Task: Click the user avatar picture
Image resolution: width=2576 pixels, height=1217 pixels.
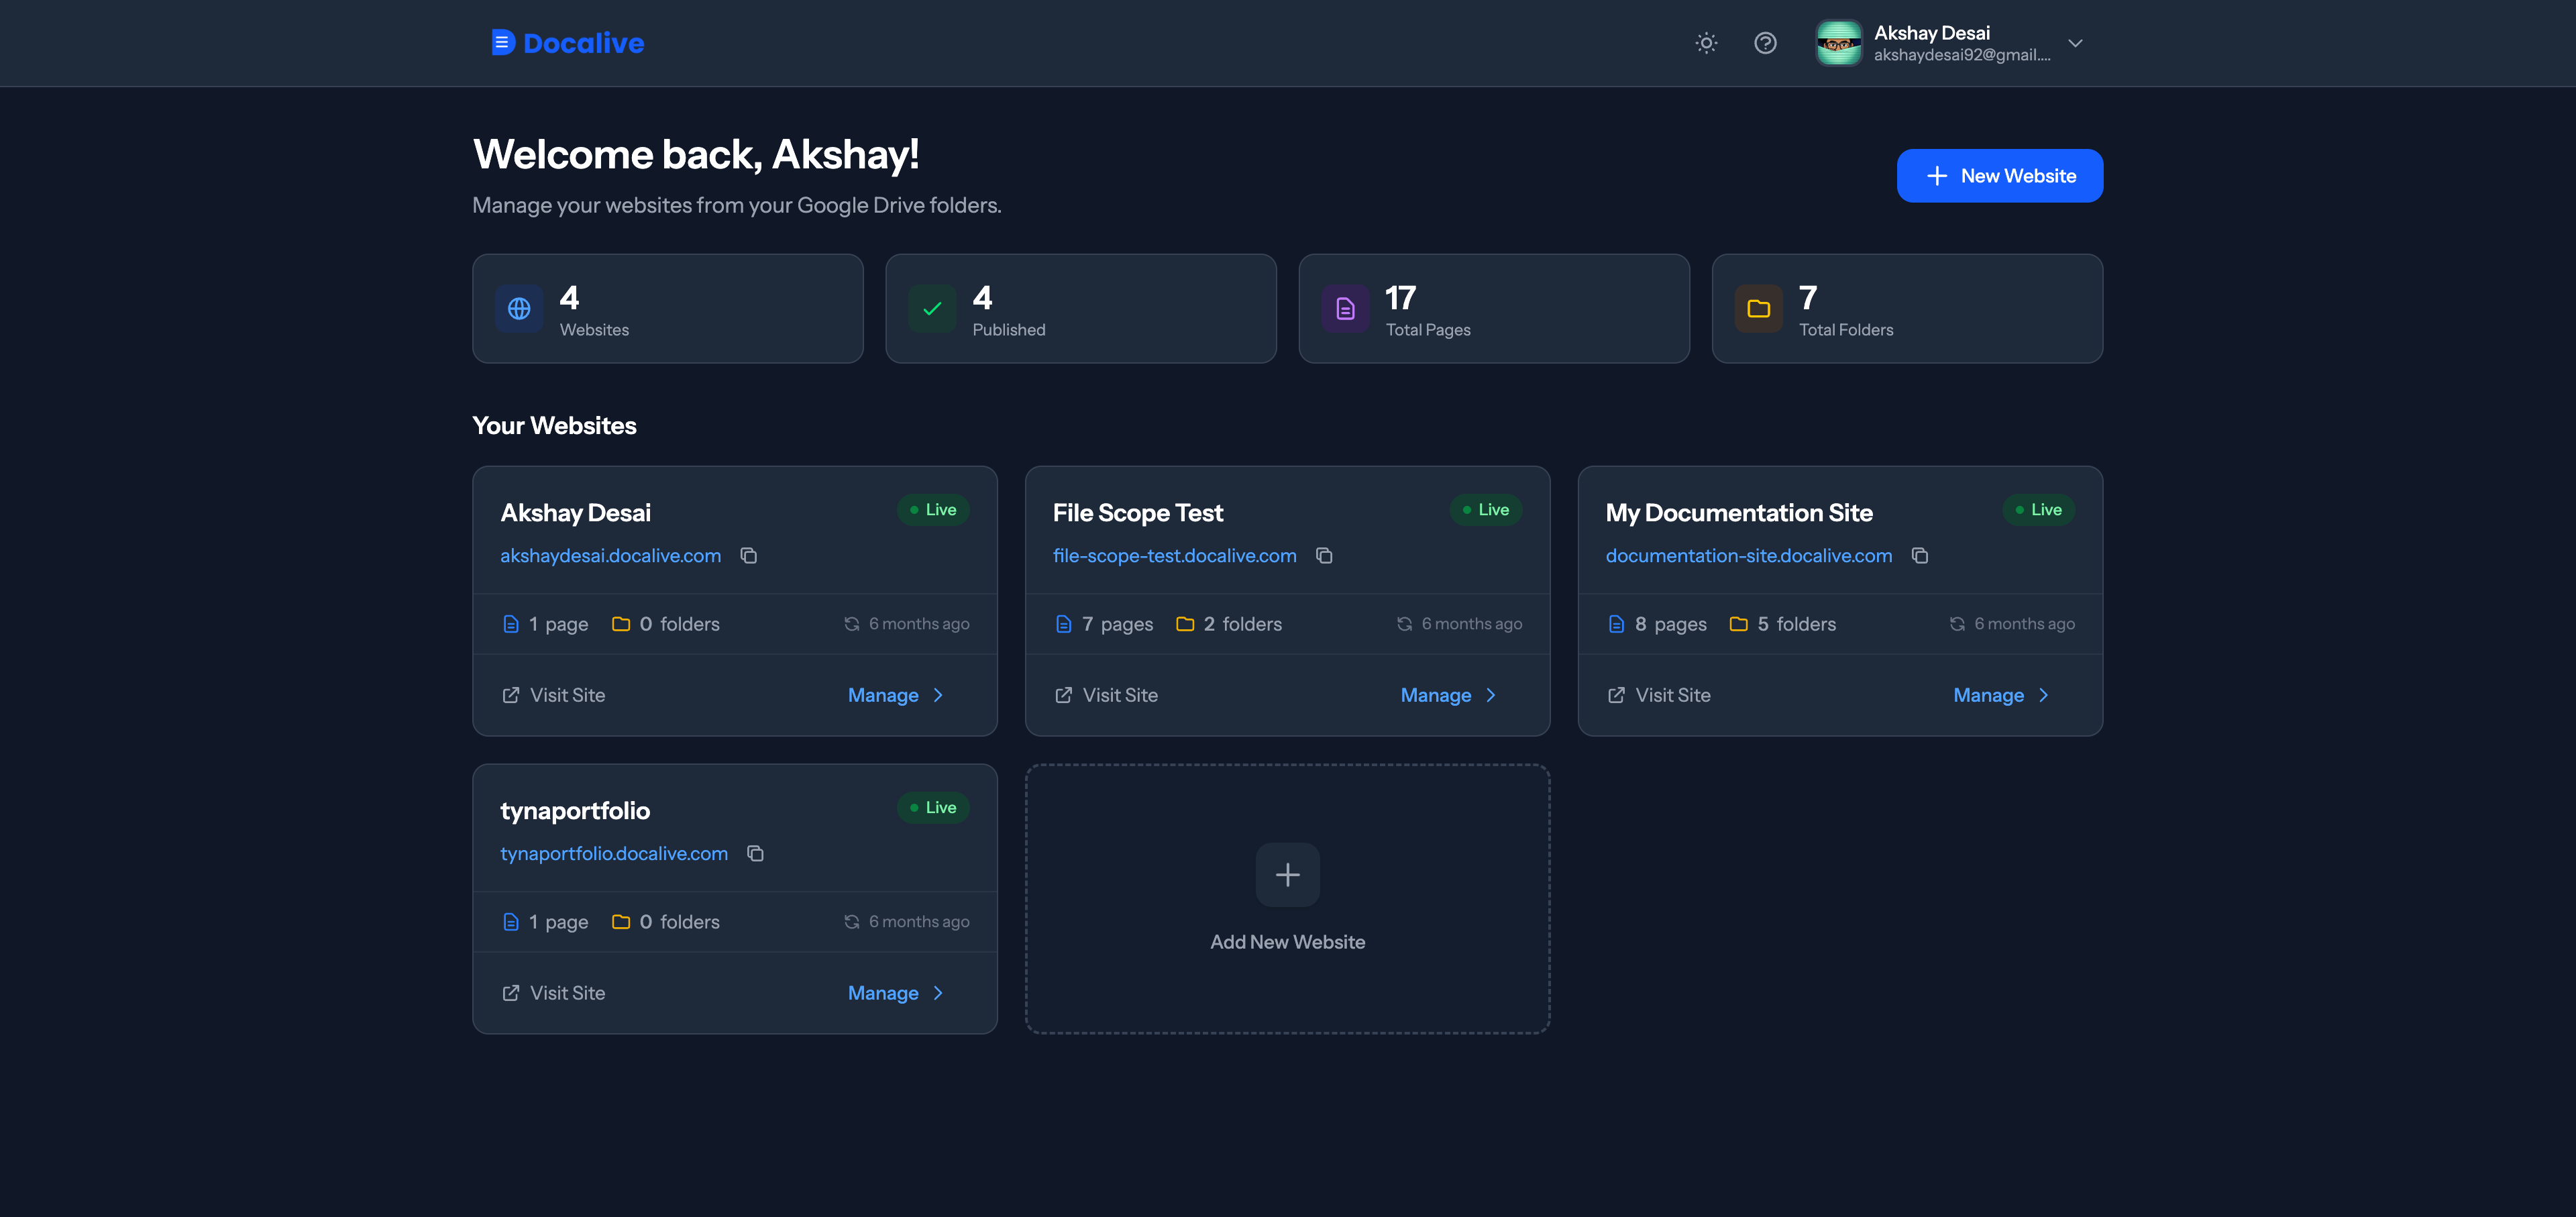Action: coord(1838,43)
